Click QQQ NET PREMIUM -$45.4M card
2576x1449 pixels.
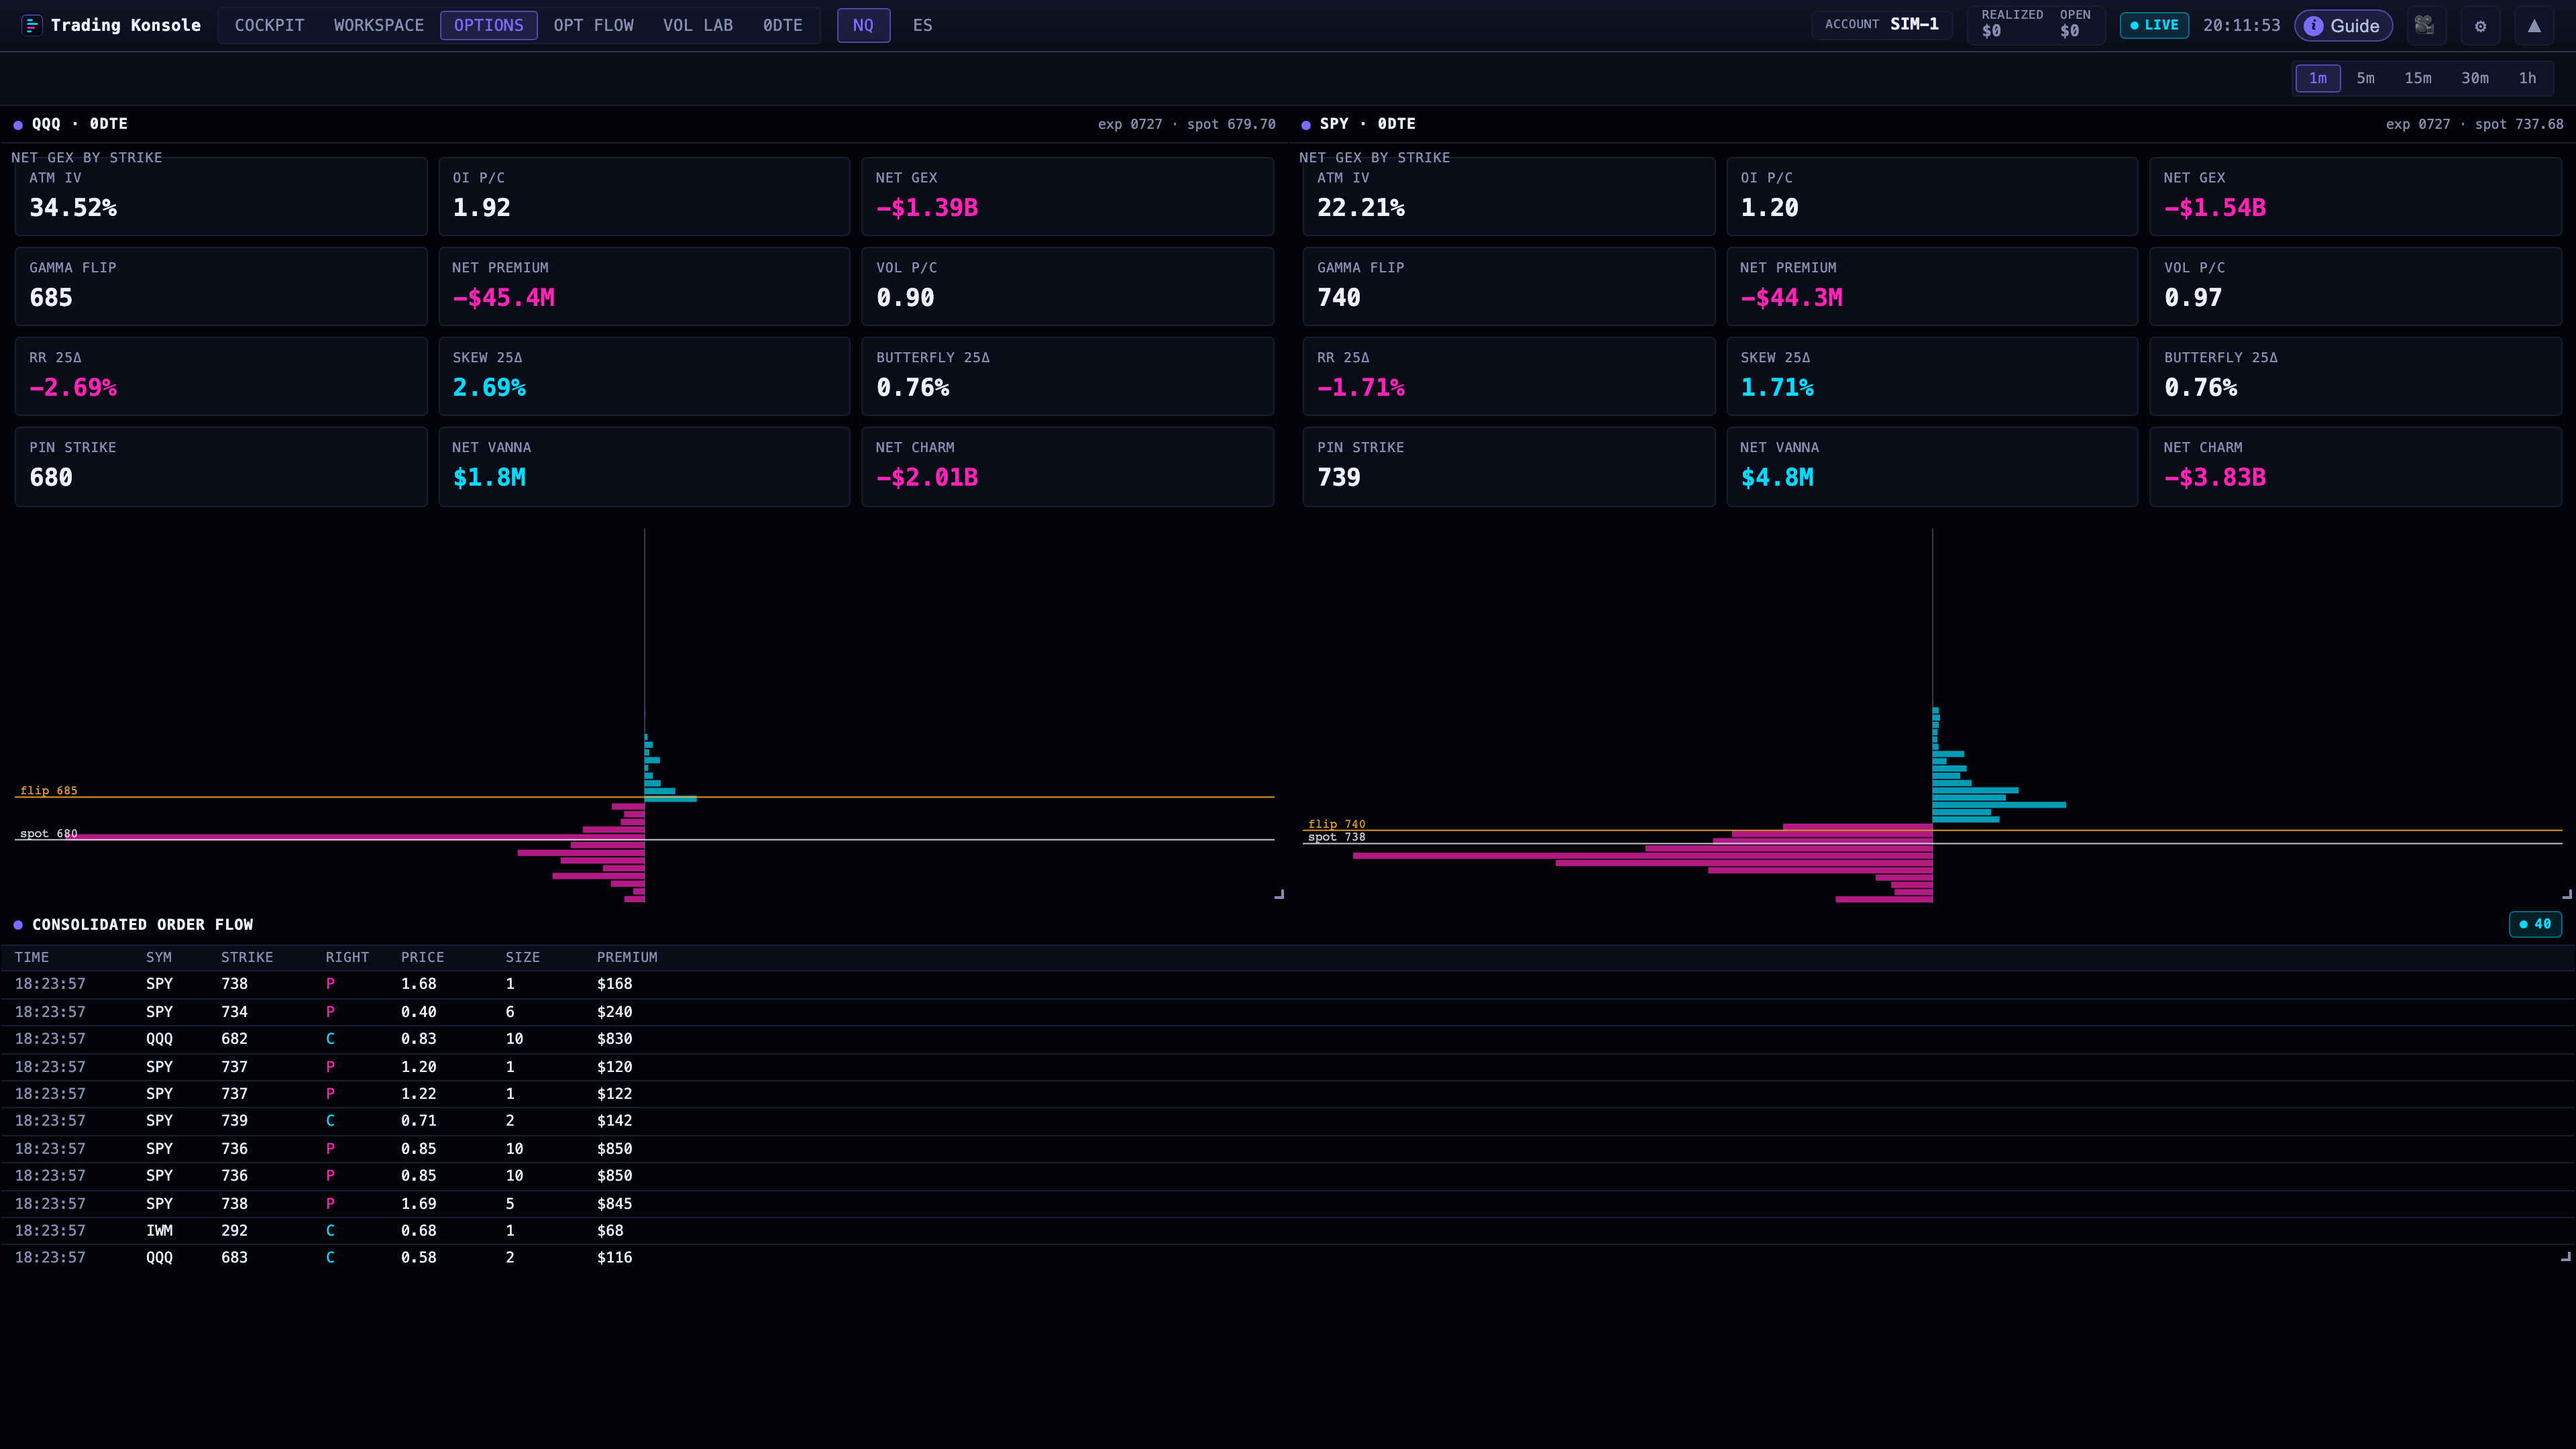pyautogui.click(x=644, y=286)
